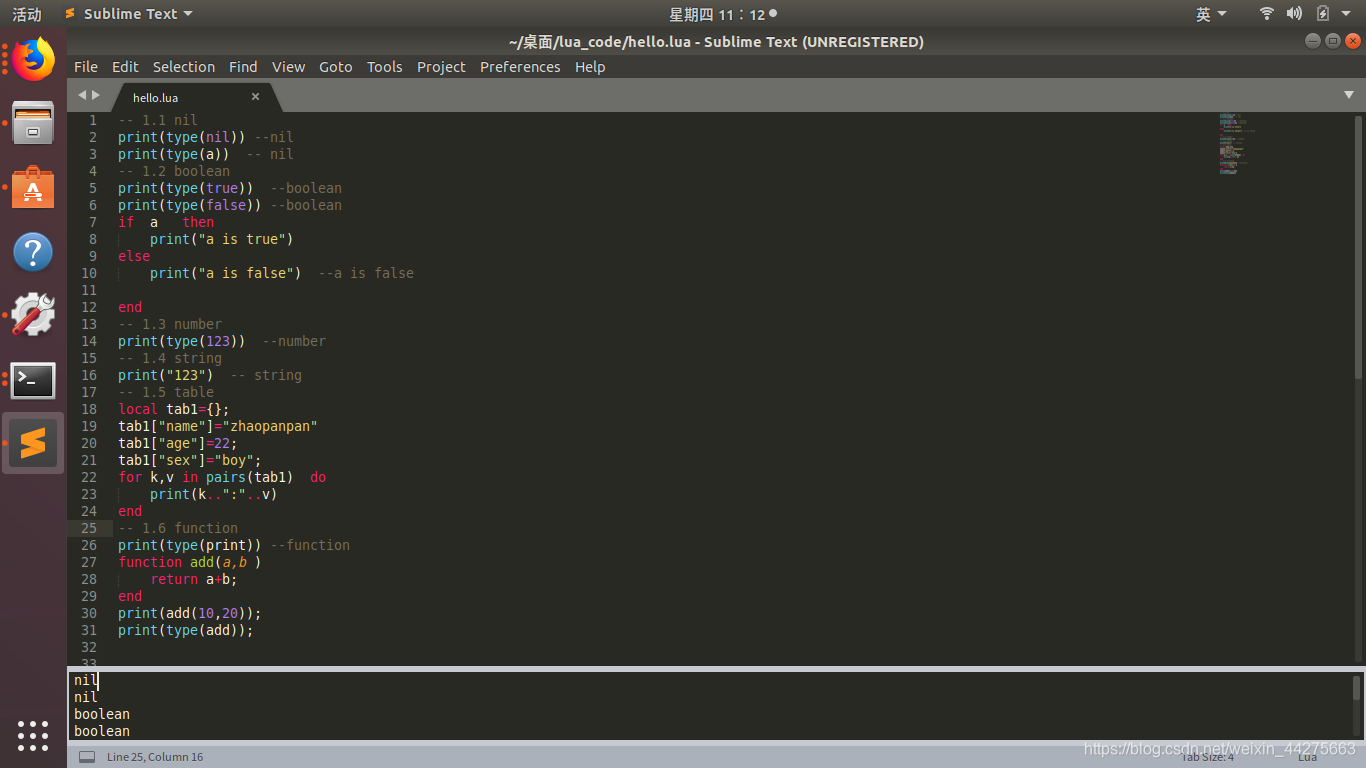This screenshot has height=768, width=1366.
Task: Open the Terminal from the dock
Action: [33, 380]
